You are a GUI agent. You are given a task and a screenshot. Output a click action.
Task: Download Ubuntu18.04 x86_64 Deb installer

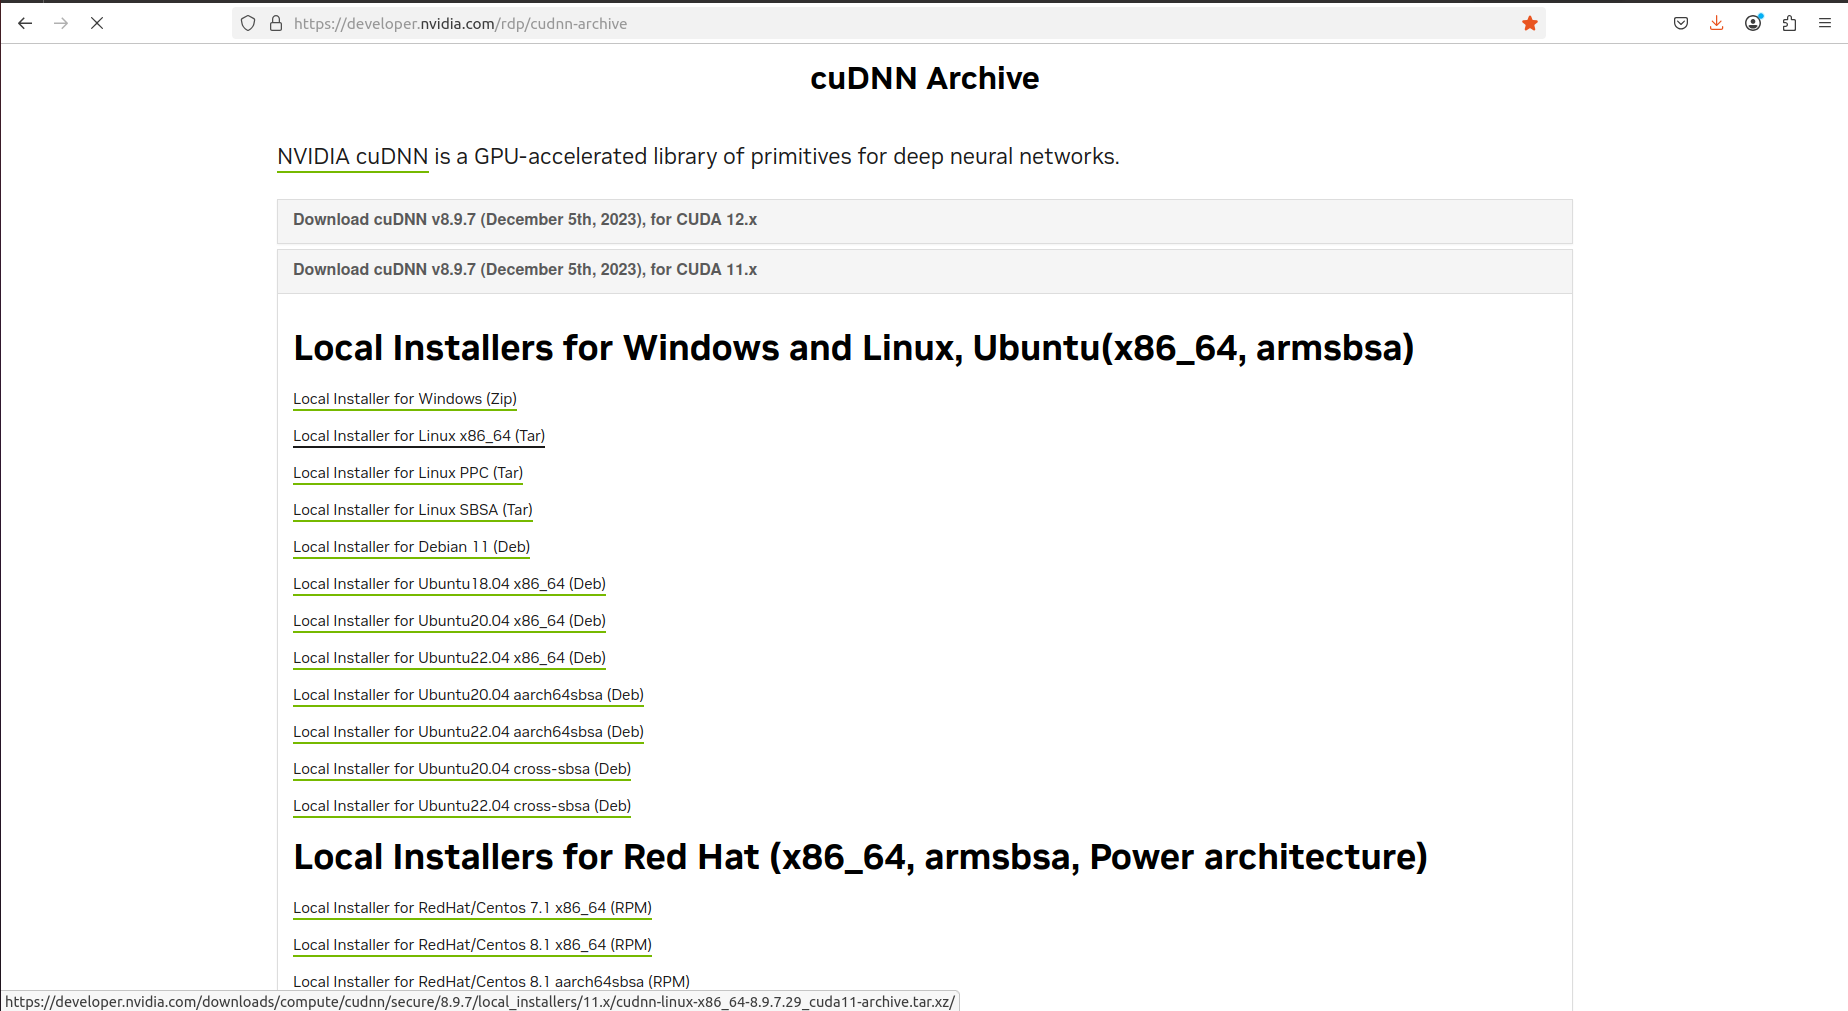click(449, 584)
